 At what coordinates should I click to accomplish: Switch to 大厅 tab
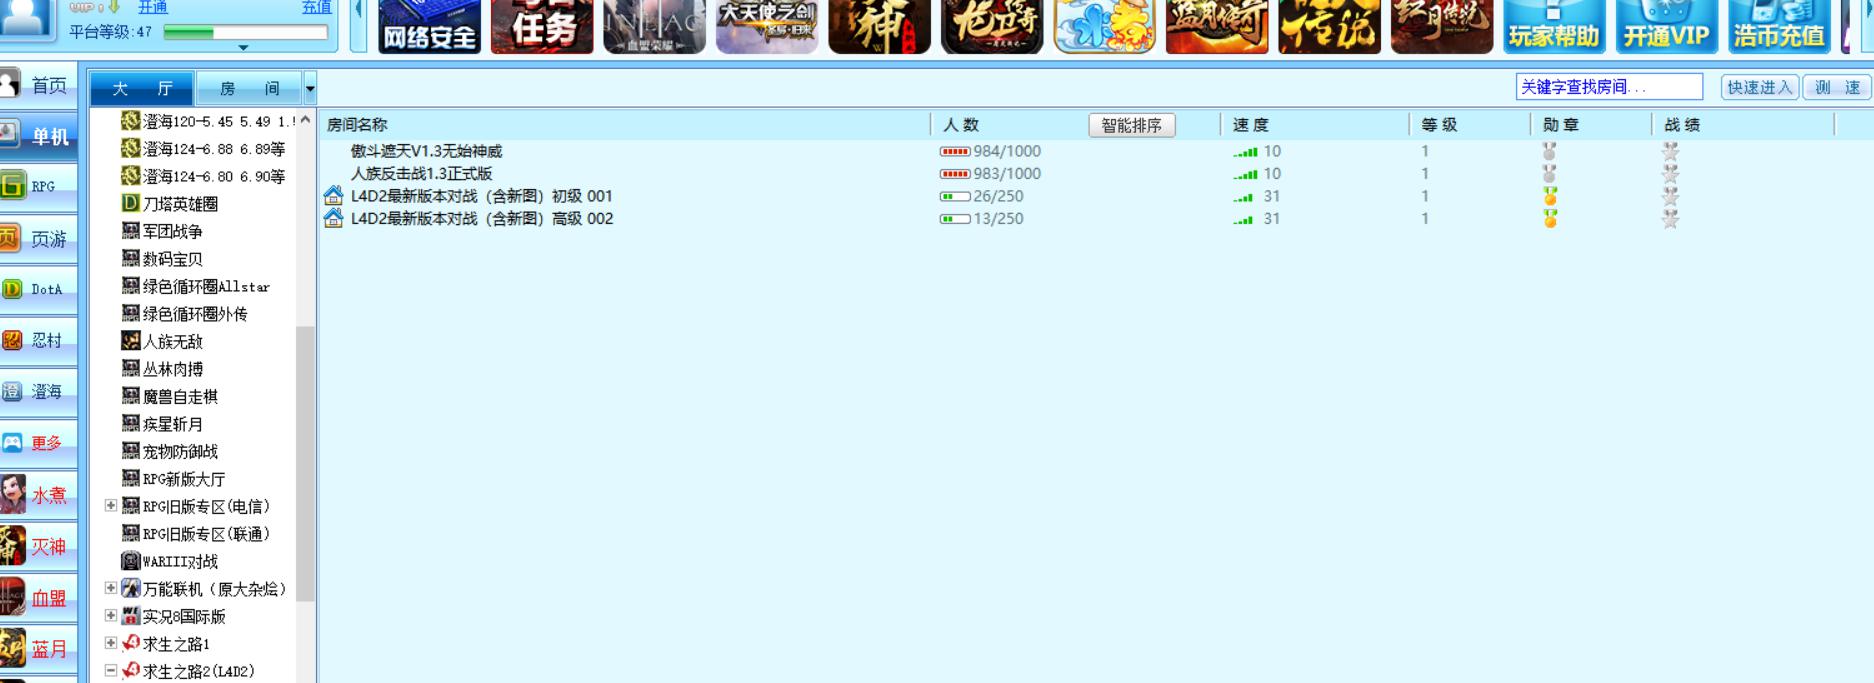coord(142,89)
